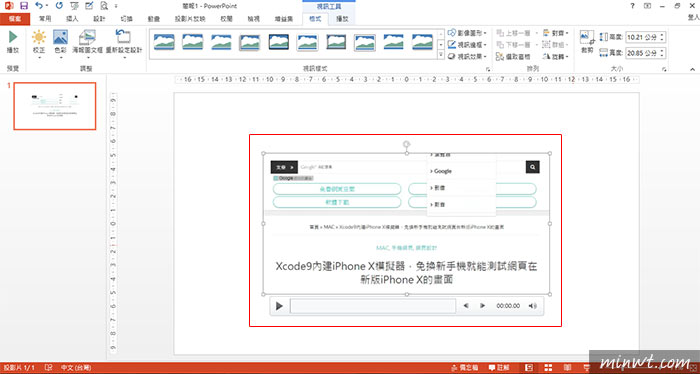Click the print preview magnifier icon
This screenshot has width=700, height=374.
click(104, 6)
